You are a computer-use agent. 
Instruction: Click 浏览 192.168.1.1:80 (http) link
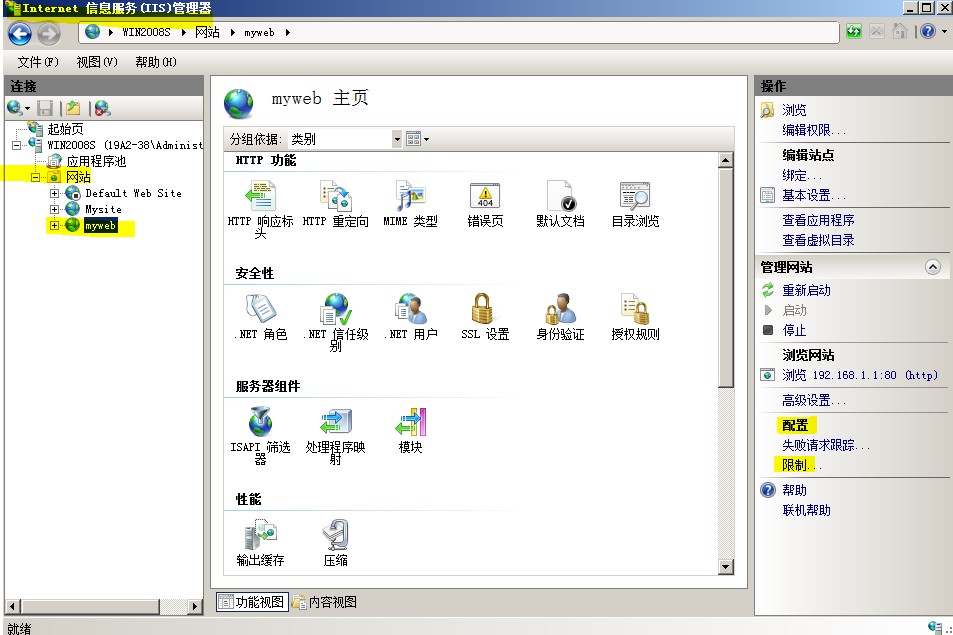[x=859, y=376]
